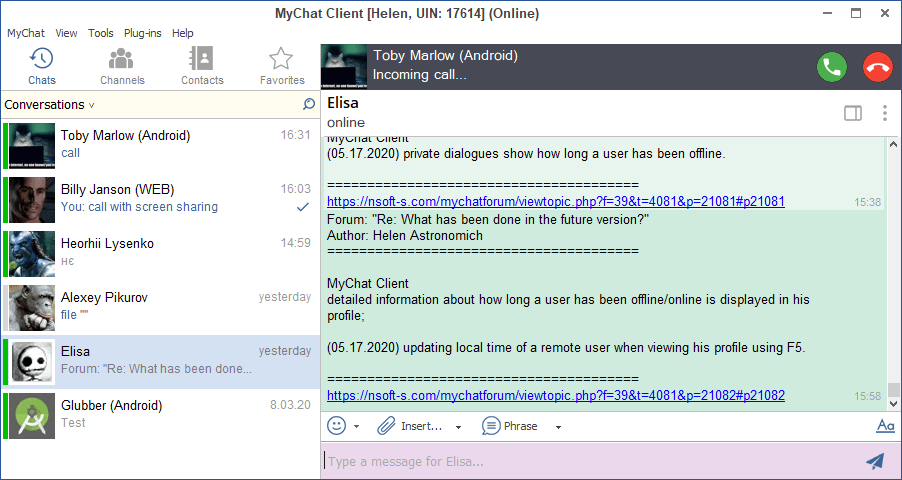Screen dimensions: 902x480
Task: Expand the emoji dropdown arrow
Action: [356, 426]
